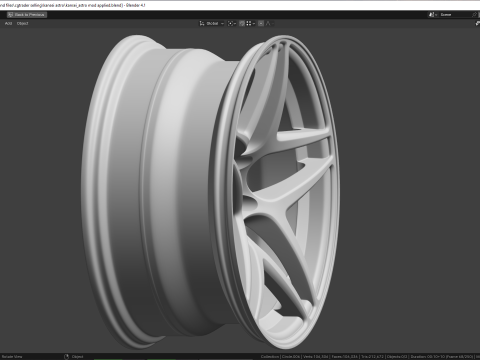
Task: Toggle the snapping magnet icon
Action: point(242,23)
